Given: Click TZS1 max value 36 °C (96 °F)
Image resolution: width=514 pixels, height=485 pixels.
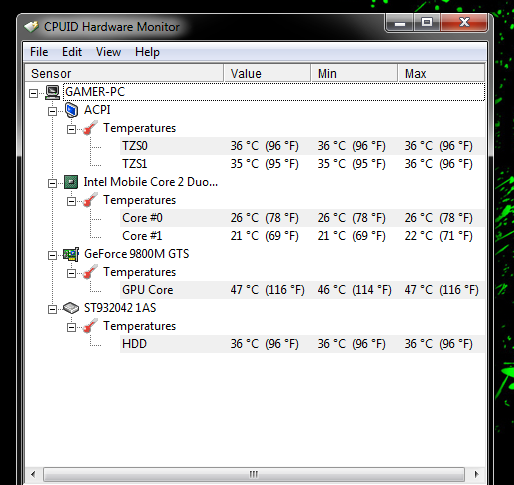Looking at the screenshot, I should coord(439,164).
